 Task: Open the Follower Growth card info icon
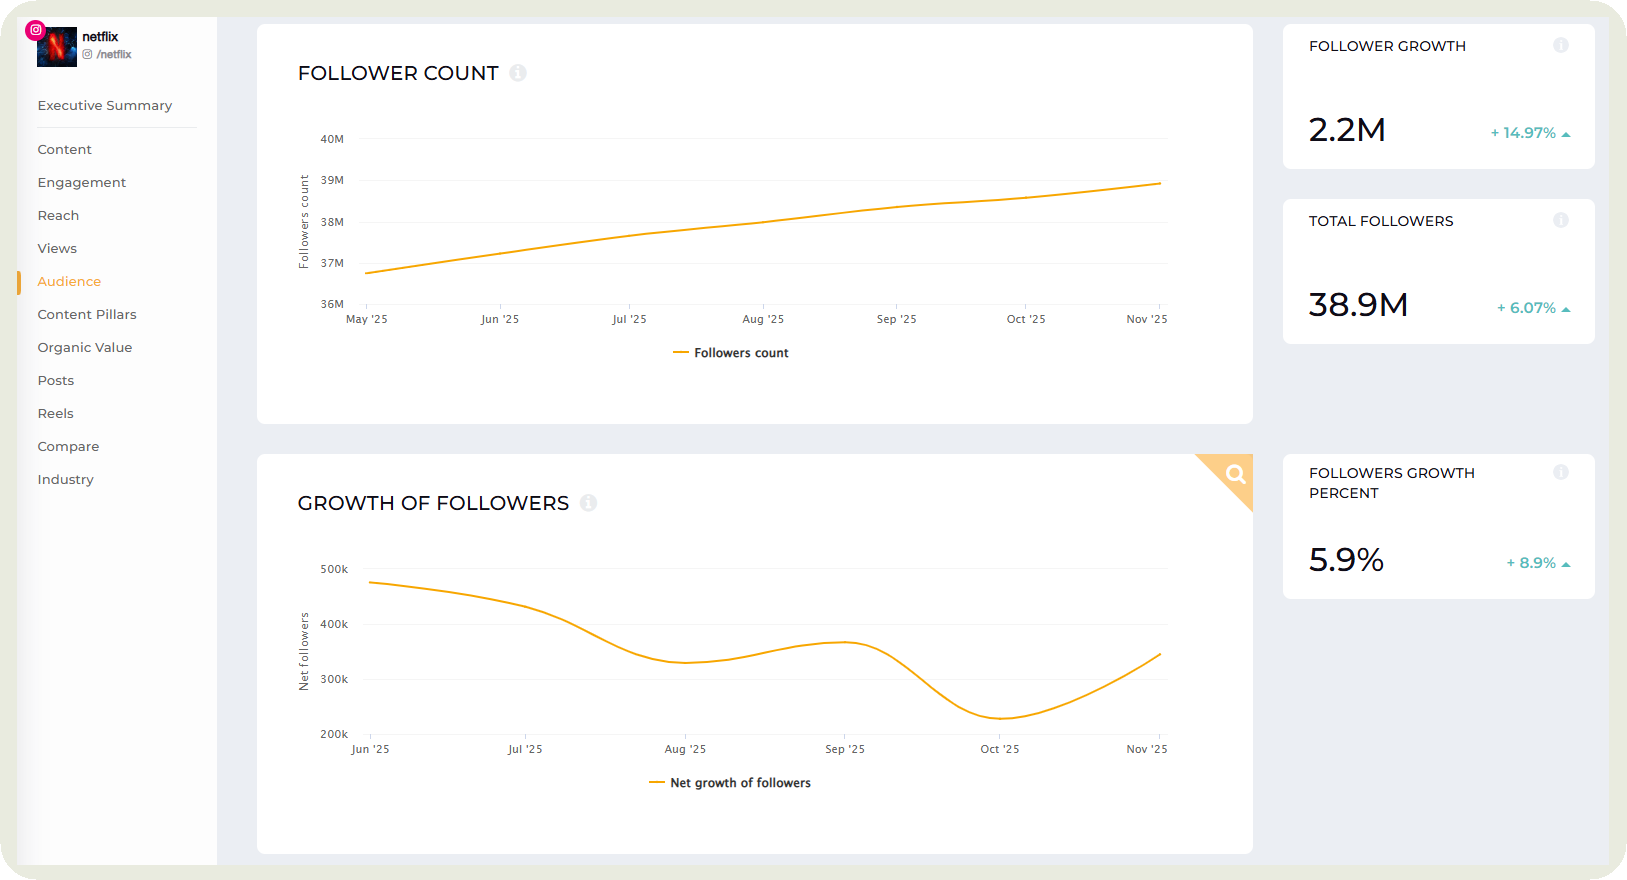tap(1561, 45)
